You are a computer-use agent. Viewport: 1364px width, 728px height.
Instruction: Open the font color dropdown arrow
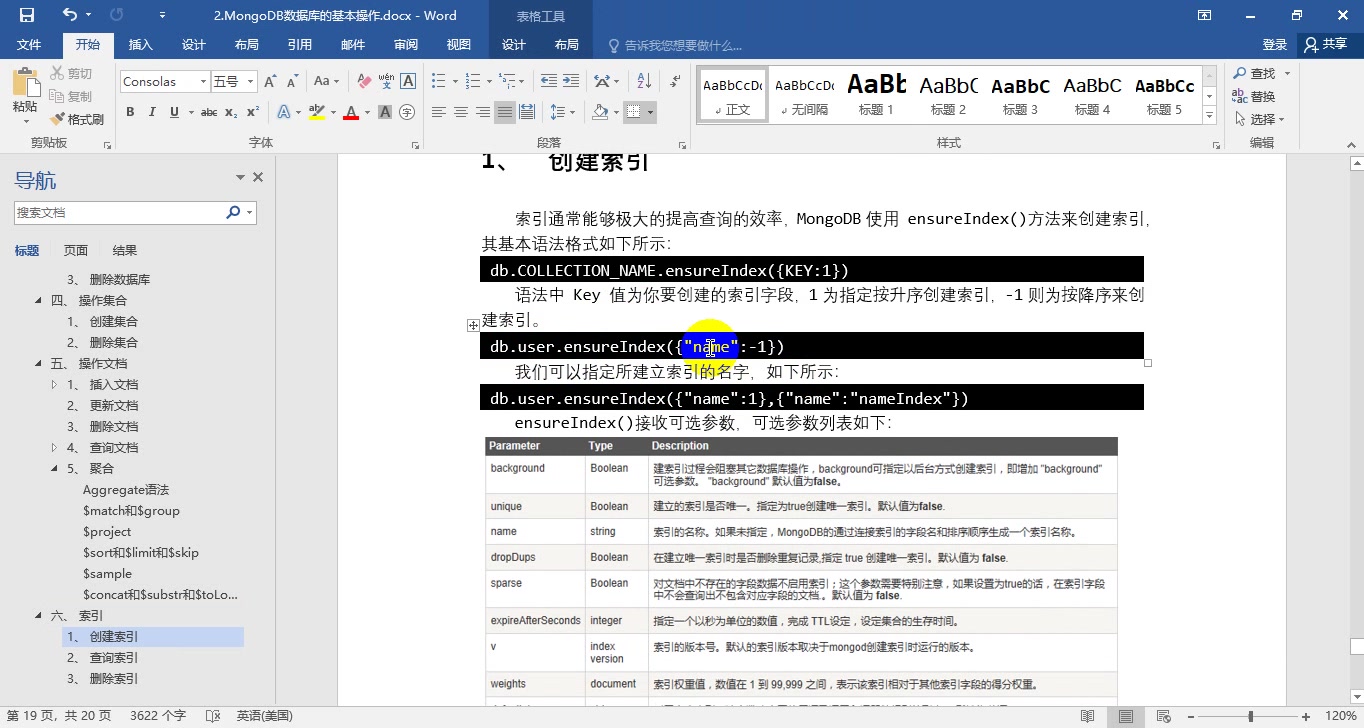[366, 112]
